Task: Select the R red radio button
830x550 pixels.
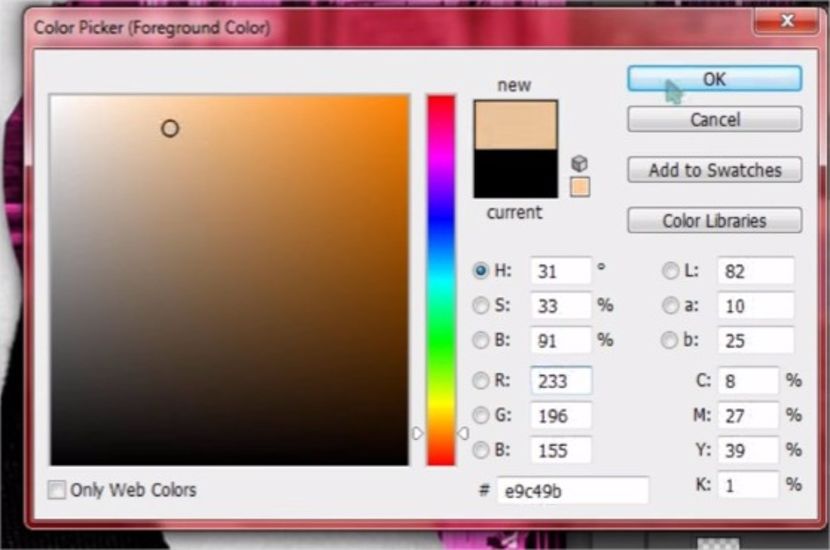Action: 481,380
